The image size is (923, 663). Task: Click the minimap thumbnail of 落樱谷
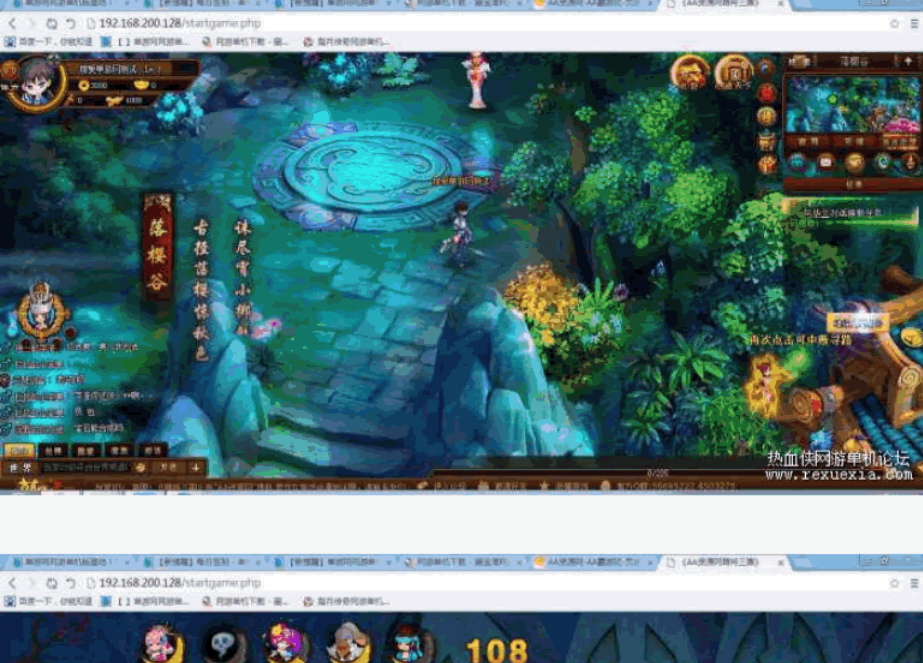(x=852, y=104)
